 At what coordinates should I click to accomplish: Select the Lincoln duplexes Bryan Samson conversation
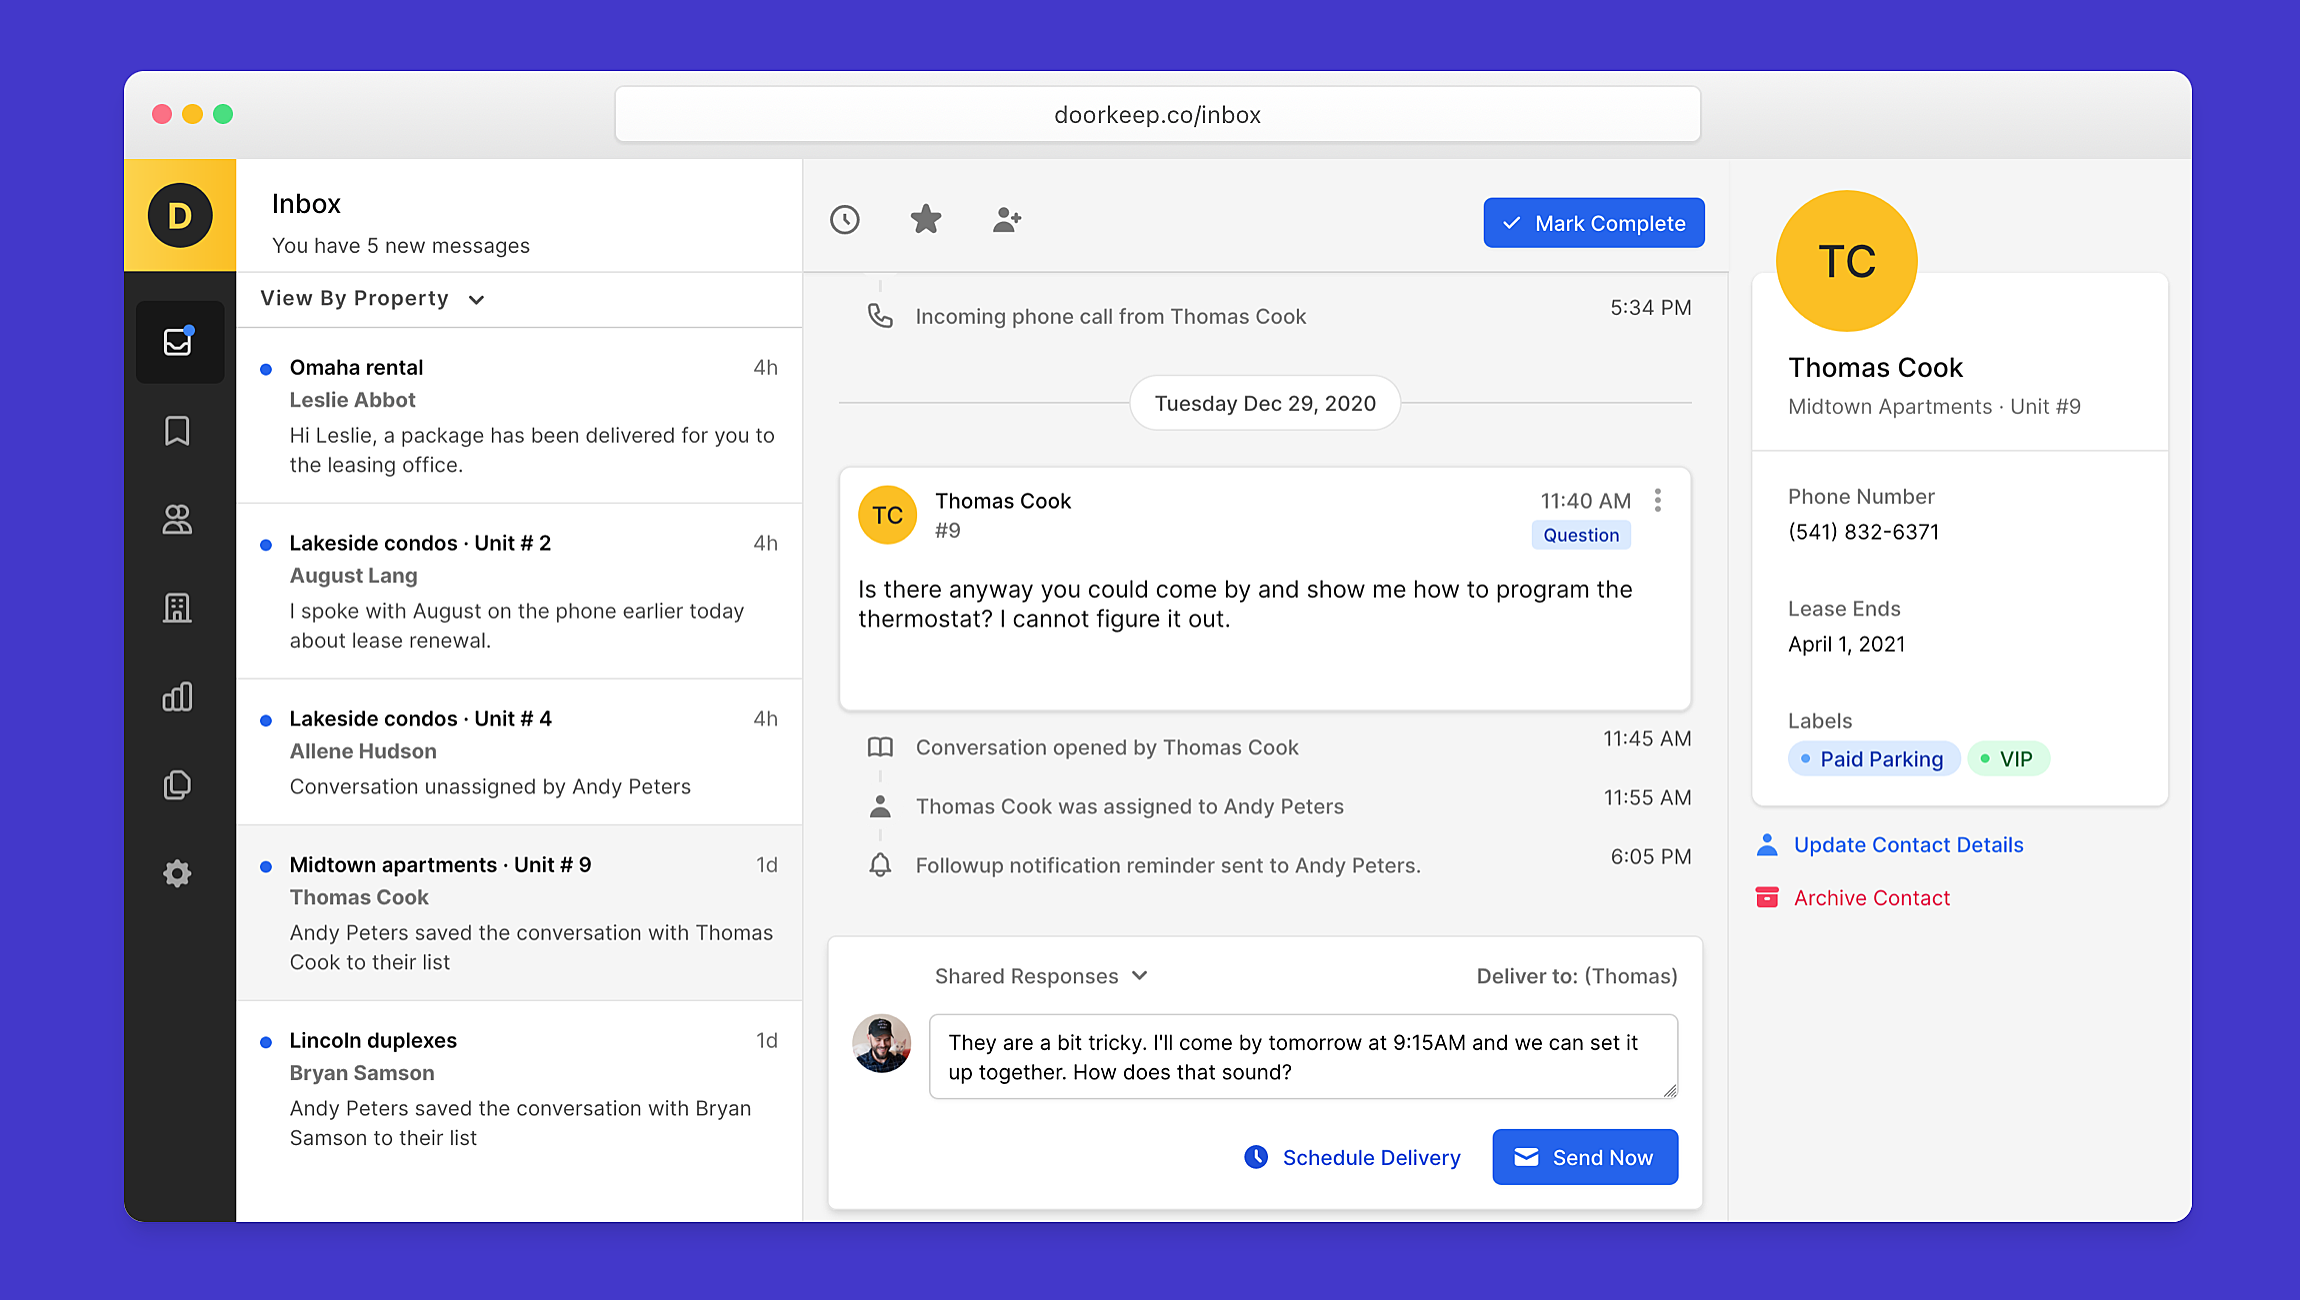pos(519,1089)
